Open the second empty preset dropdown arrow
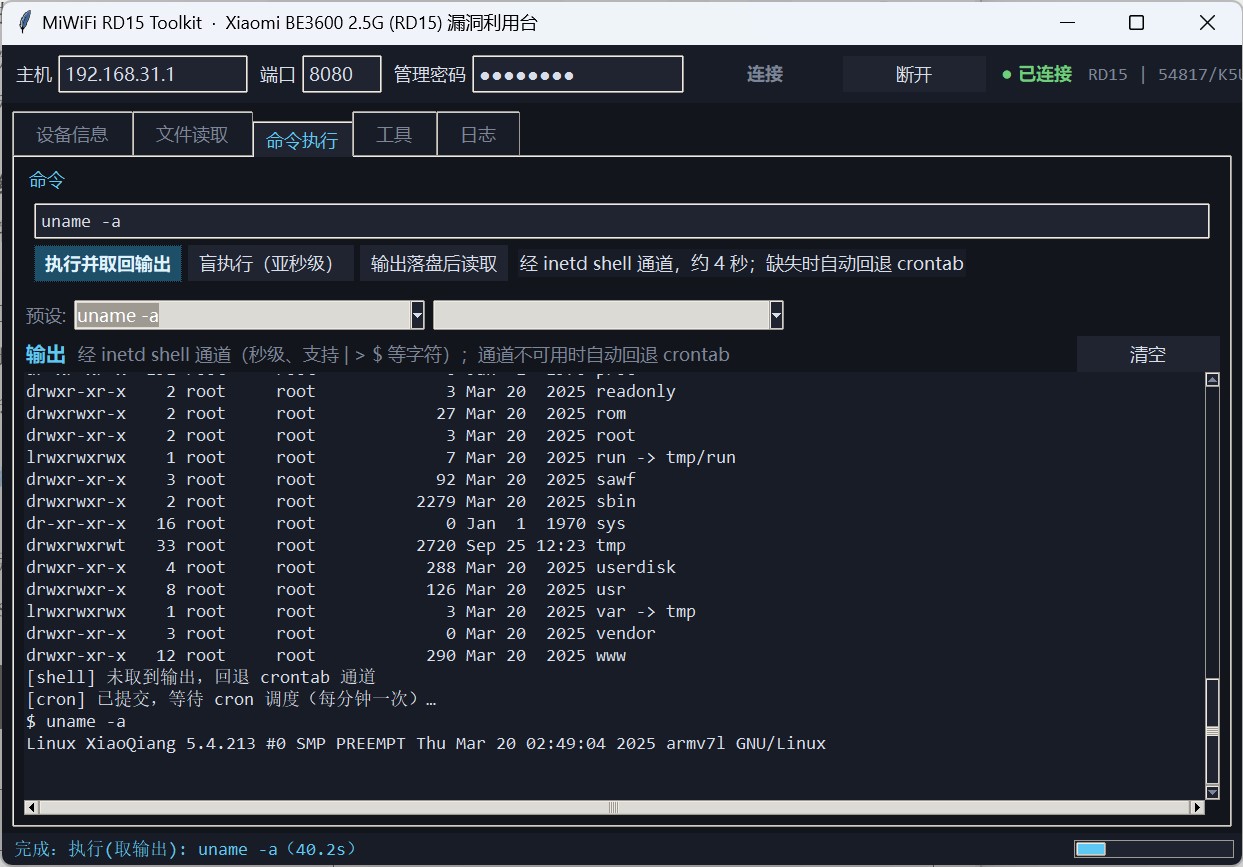 [776, 316]
